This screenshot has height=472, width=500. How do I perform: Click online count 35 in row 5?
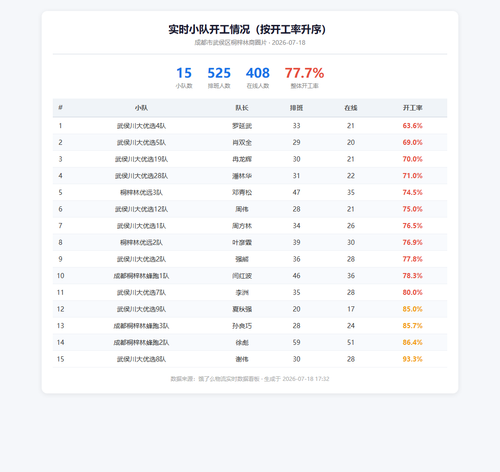pos(351,193)
